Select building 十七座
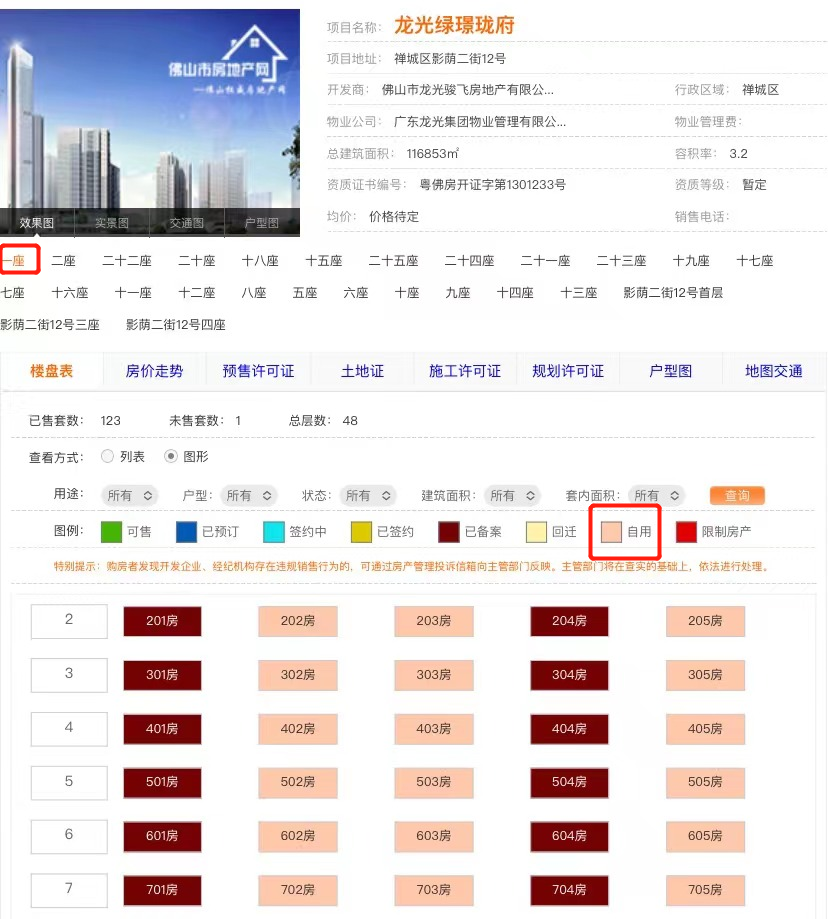Screen dimensions: 828x919 755,261
